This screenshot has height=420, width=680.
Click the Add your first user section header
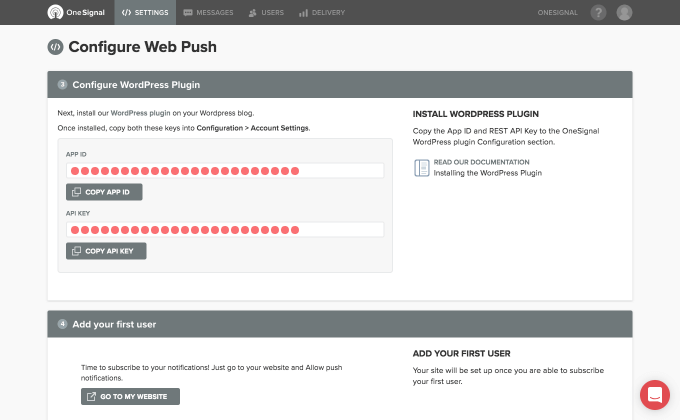coord(340,324)
